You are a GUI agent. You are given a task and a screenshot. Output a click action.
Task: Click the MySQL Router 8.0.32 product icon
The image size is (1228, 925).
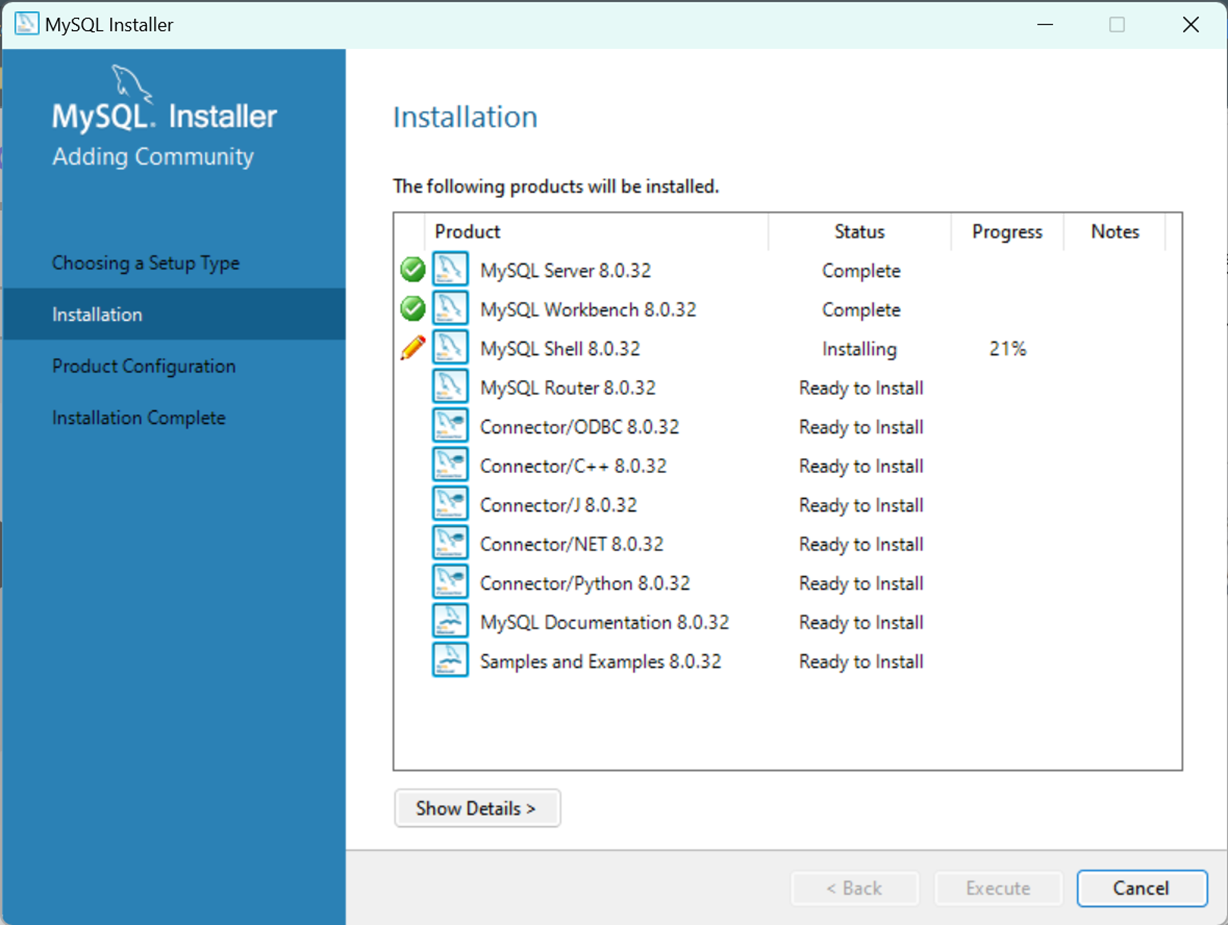click(450, 387)
